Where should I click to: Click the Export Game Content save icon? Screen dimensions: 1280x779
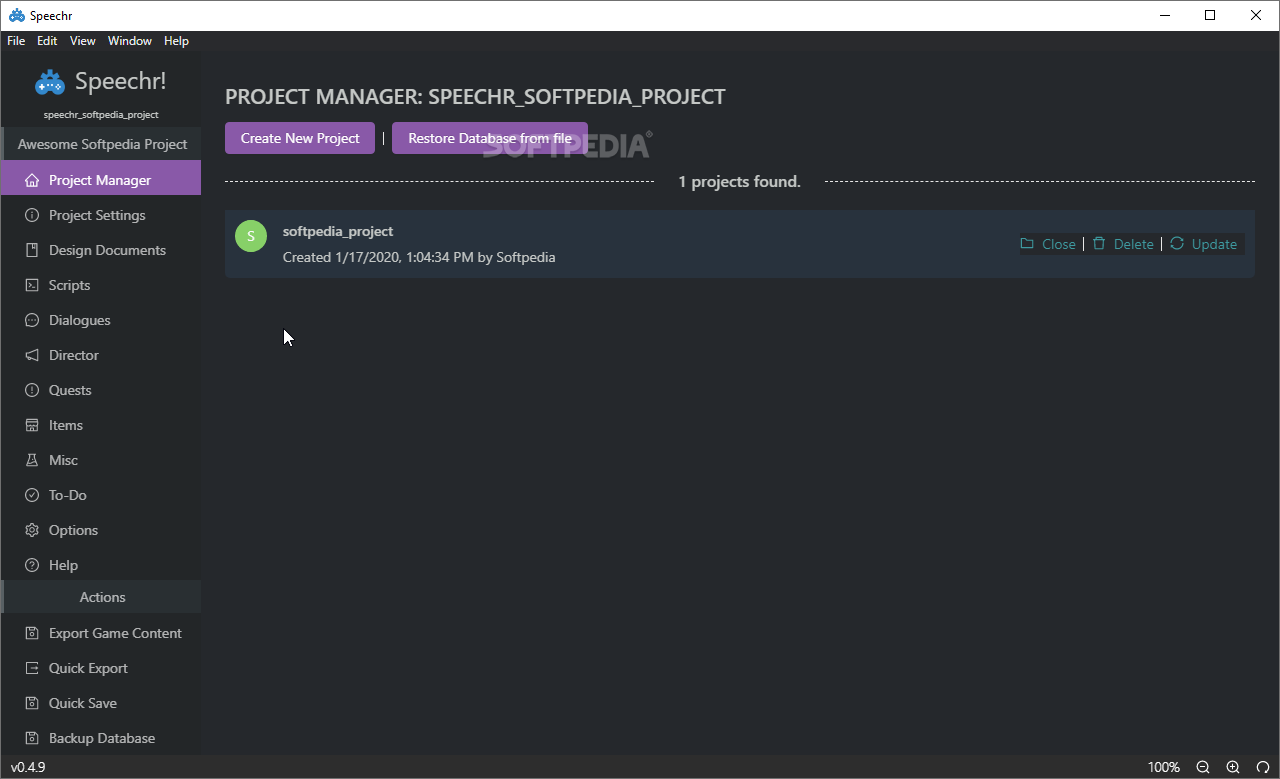[32, 633]
